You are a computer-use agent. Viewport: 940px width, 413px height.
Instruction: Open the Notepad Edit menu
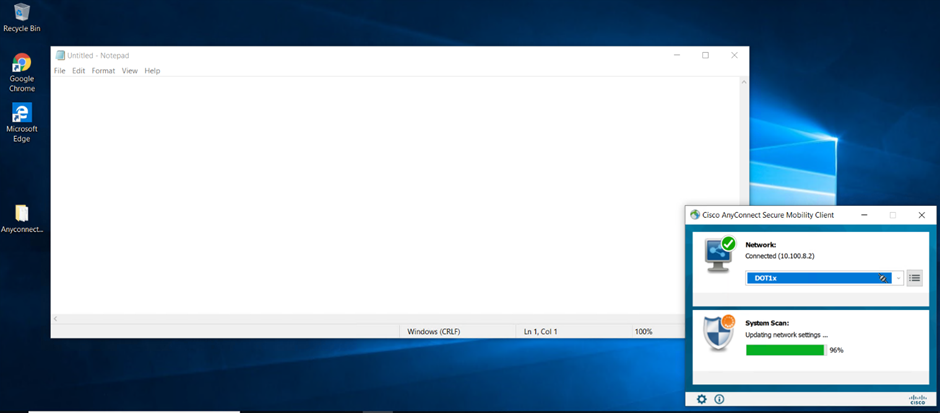click(79, 71)
